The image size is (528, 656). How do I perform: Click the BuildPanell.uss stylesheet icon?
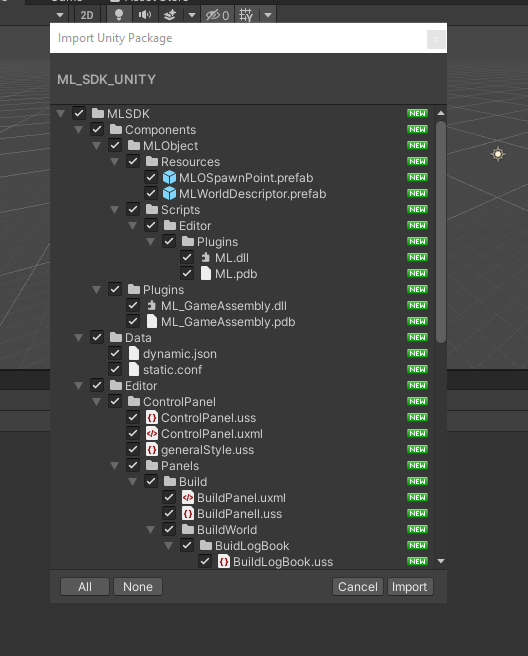point(187,513)
